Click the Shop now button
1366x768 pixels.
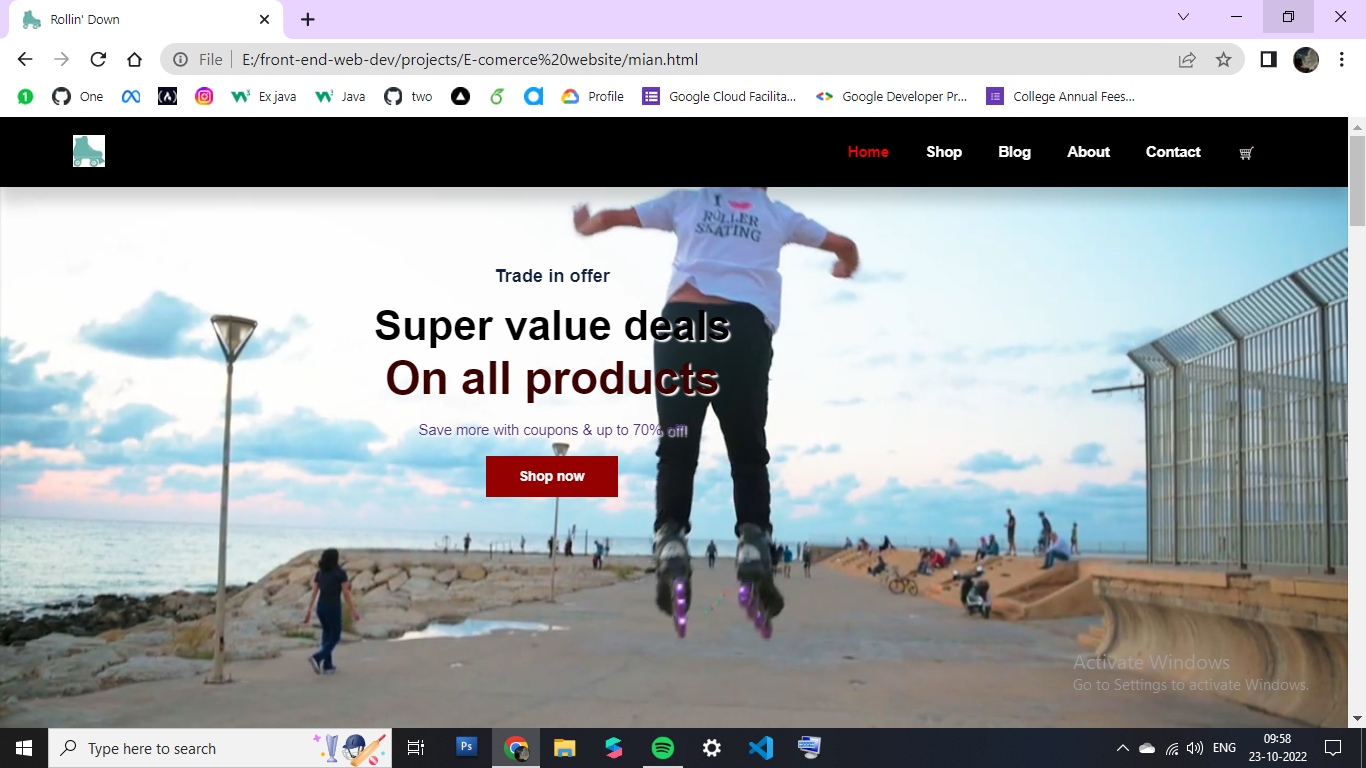[x=551, y=476]
